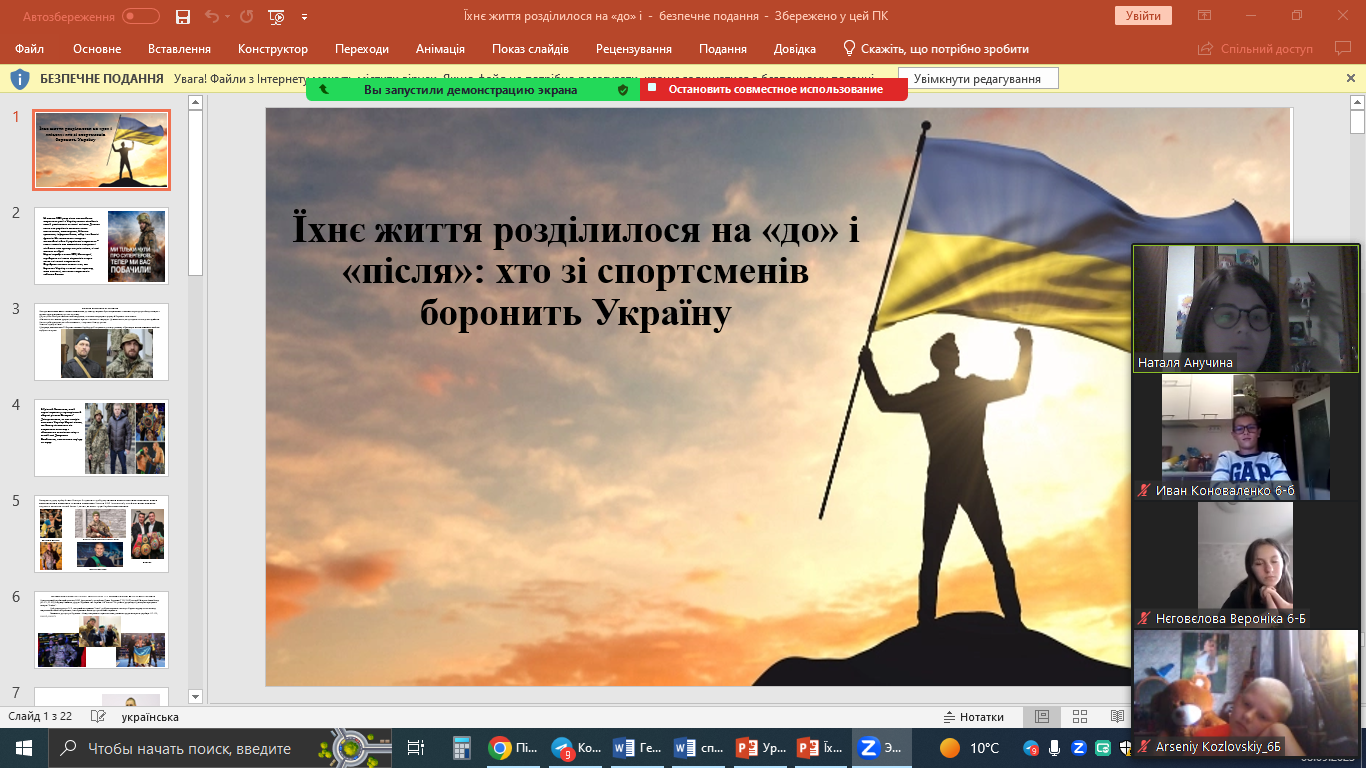
Task: Open the Подання tab
Action: (723, 49)
